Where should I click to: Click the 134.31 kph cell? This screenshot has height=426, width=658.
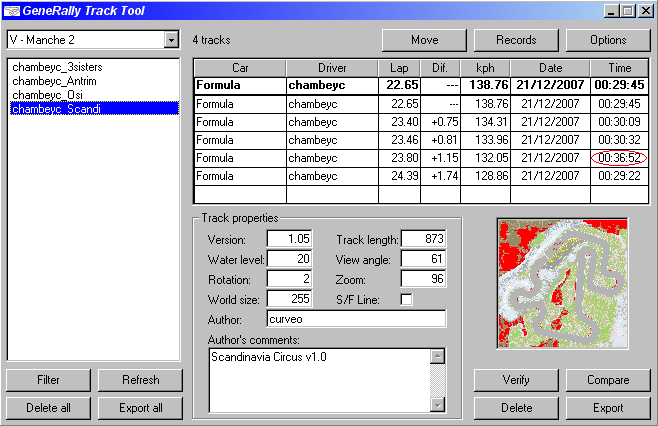tap(486, 122)
